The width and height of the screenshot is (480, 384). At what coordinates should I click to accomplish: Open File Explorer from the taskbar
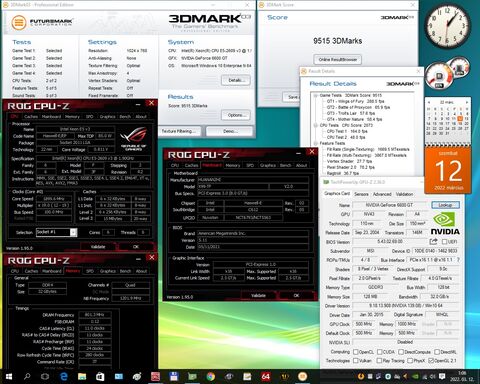(x=82, y=377)
